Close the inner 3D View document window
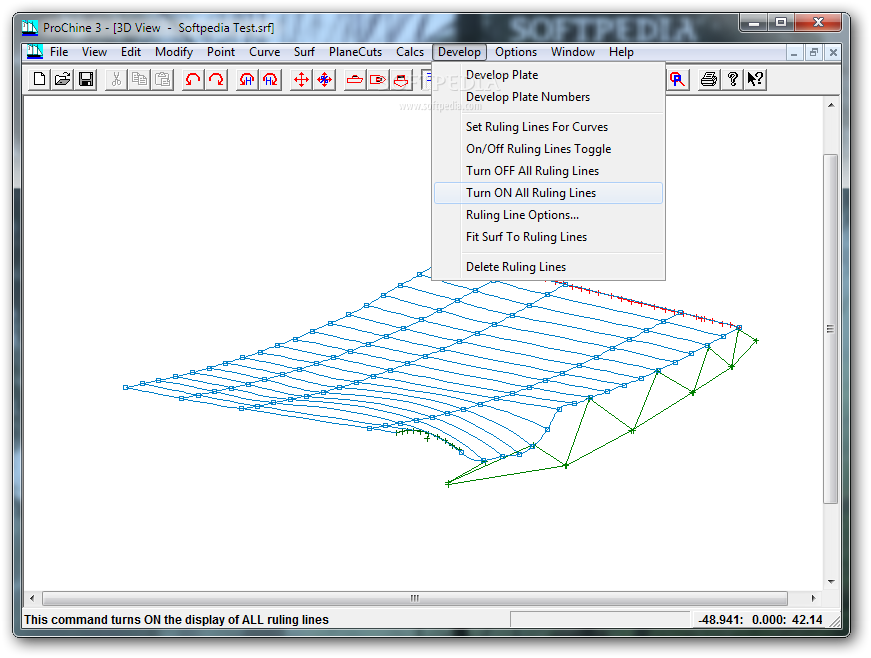 coord(833,53)
